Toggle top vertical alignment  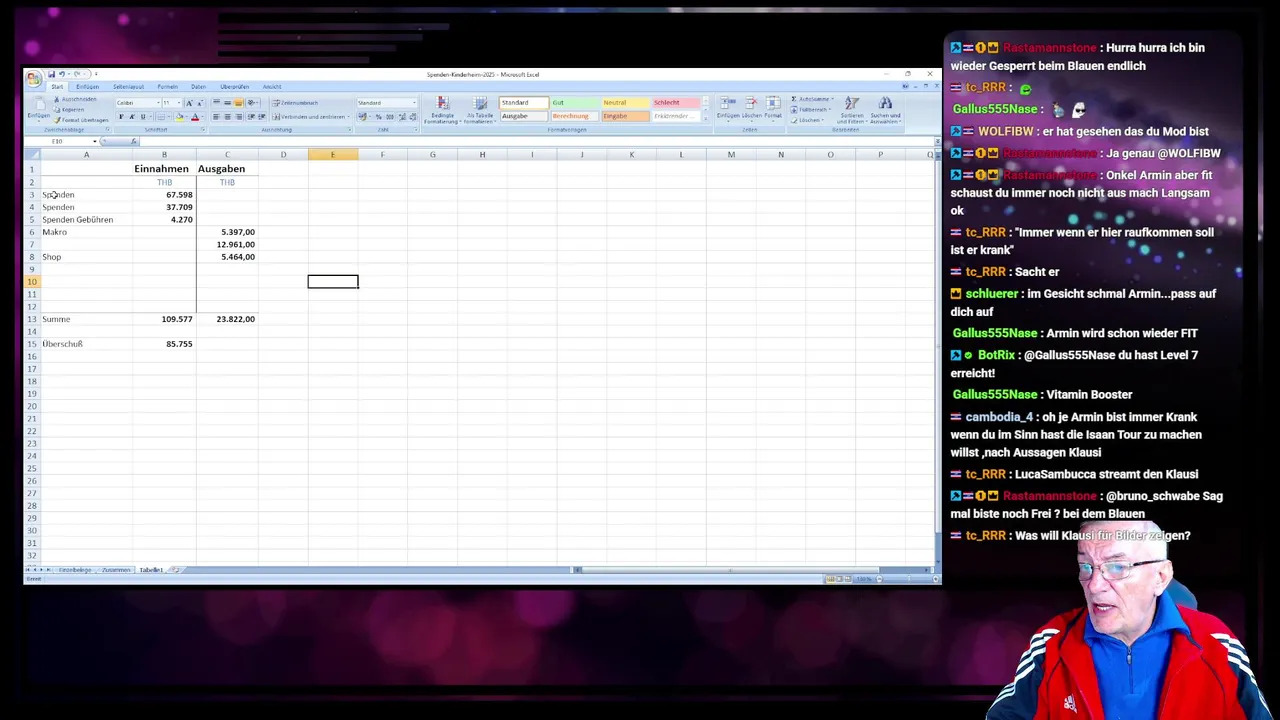click(x=216, y=102)
